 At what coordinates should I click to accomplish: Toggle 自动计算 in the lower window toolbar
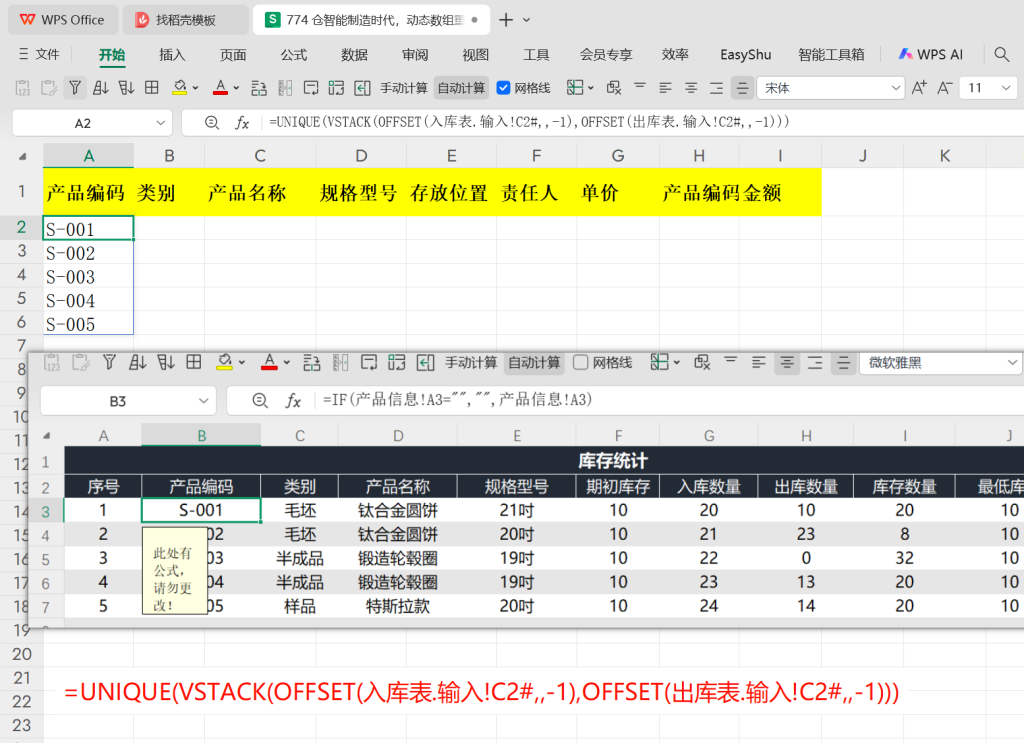tap(534, 363)
